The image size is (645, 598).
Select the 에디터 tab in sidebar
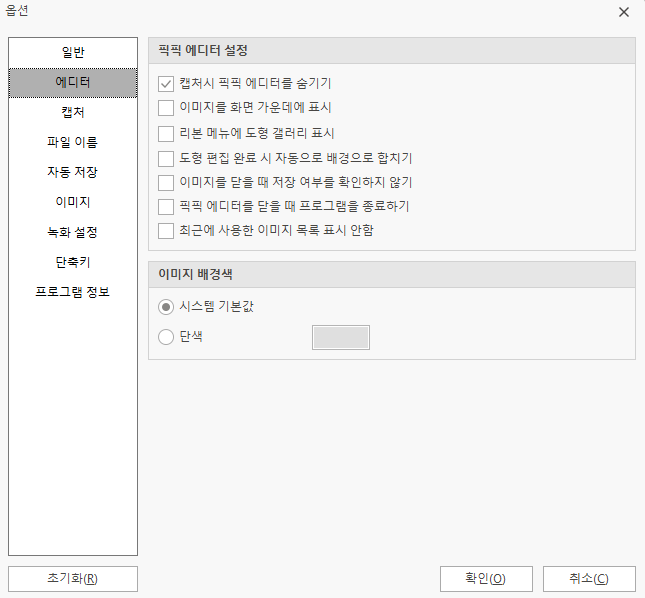[73, 83]
